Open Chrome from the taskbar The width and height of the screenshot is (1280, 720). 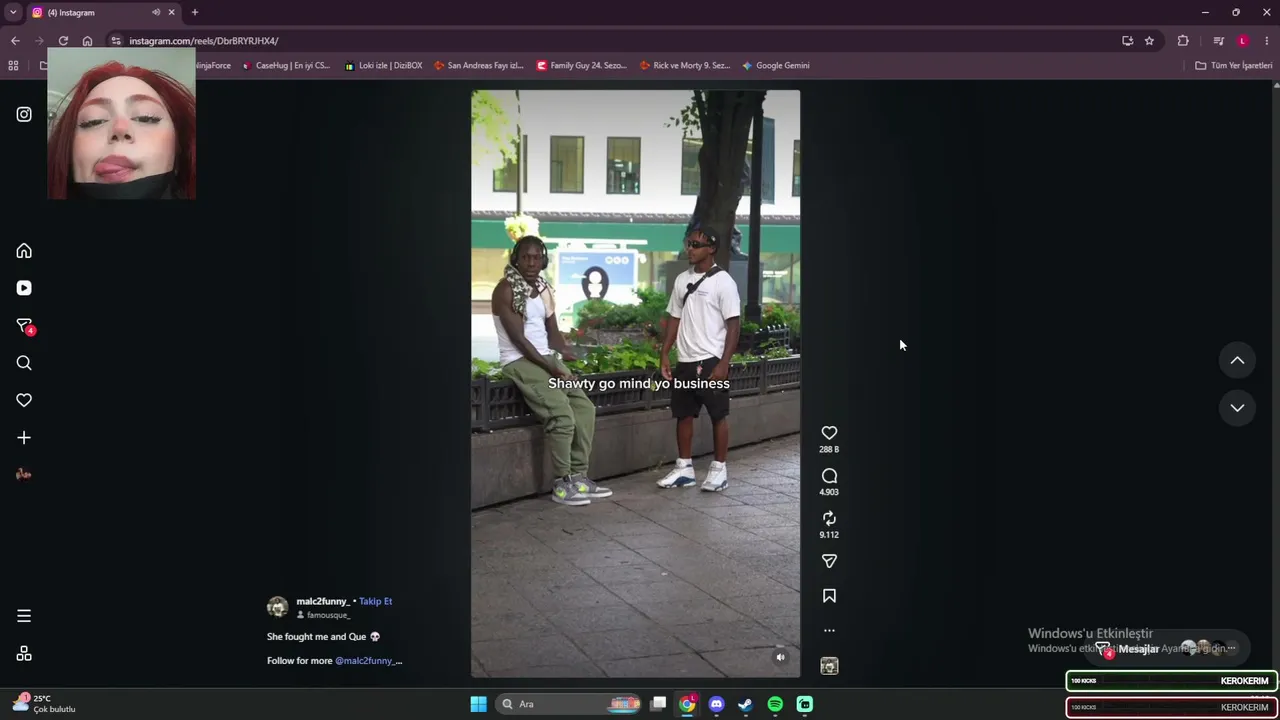point(687,704)
